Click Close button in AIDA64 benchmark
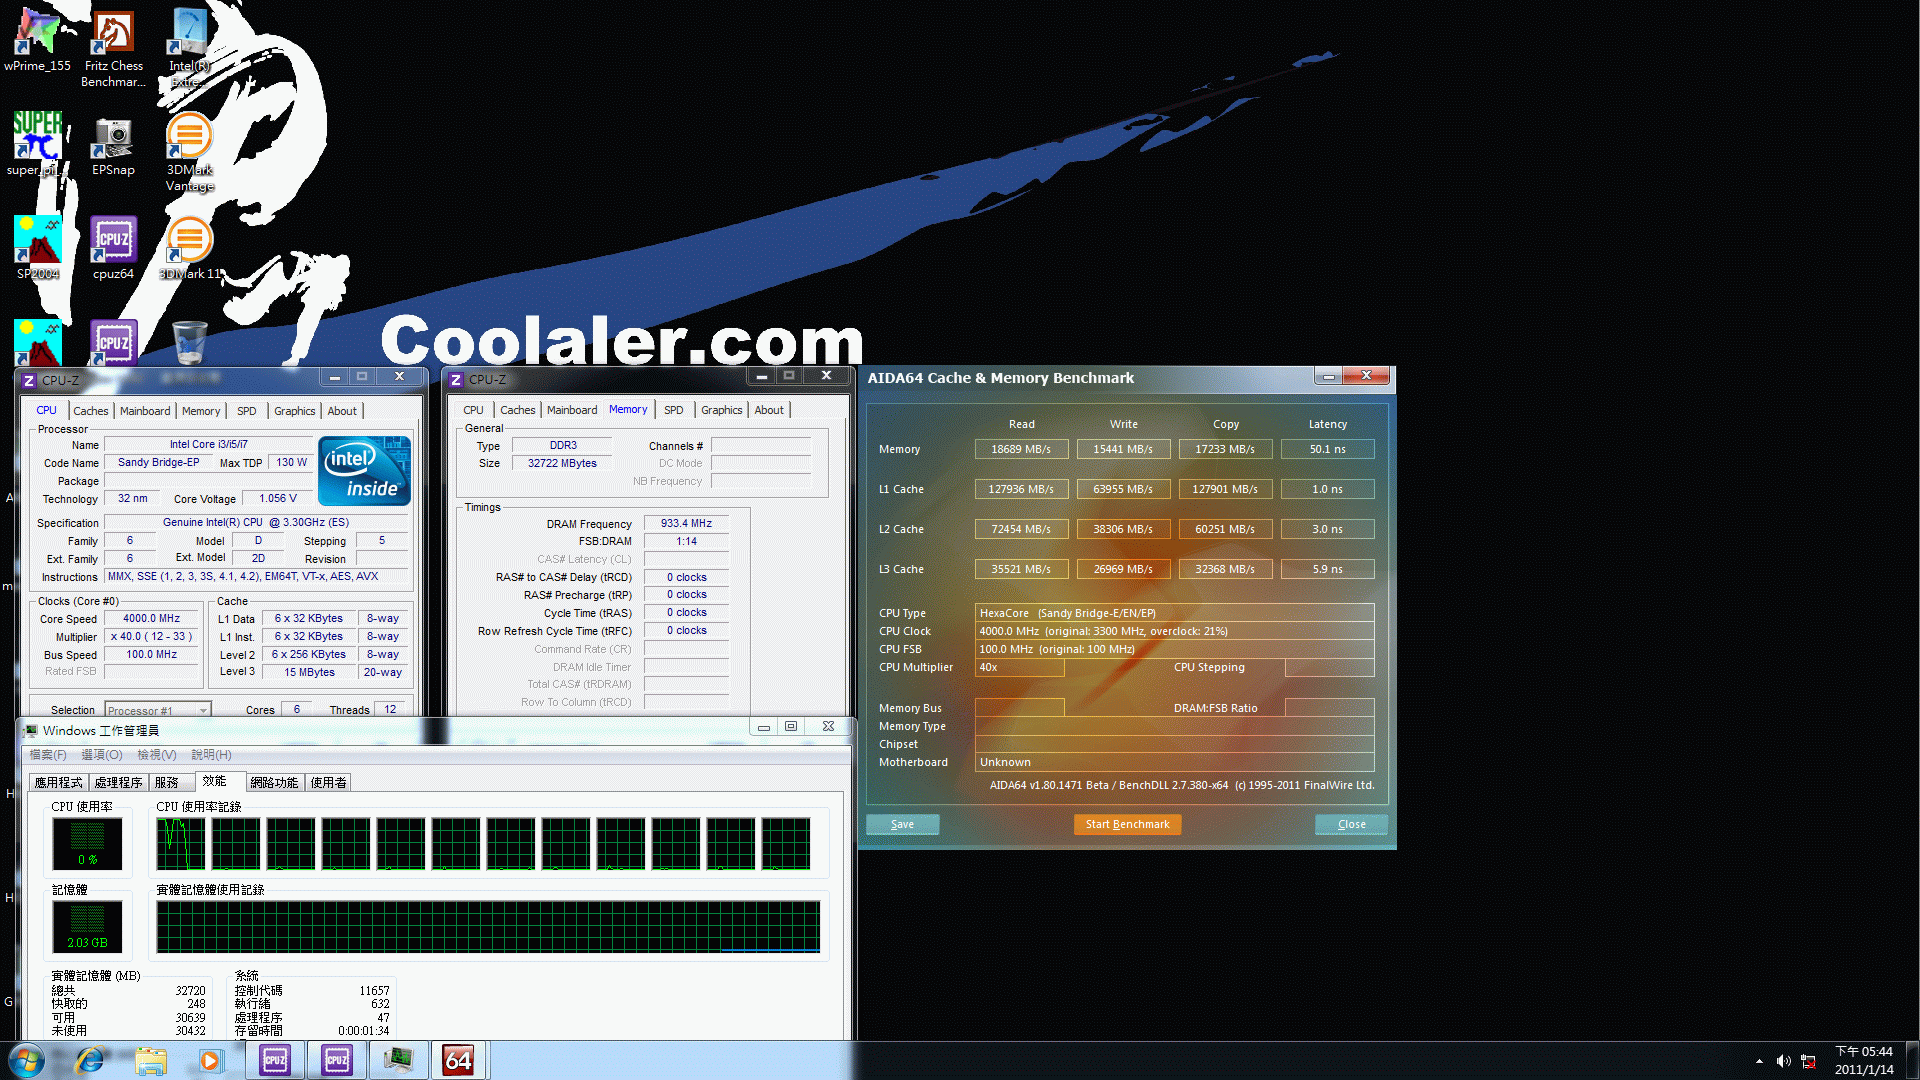This screenshot has height=1080, width=1920. (x=1351, y=824)
